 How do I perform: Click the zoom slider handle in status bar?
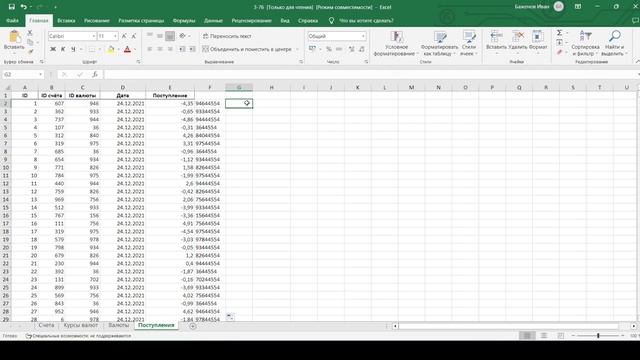tap(598, 336)
